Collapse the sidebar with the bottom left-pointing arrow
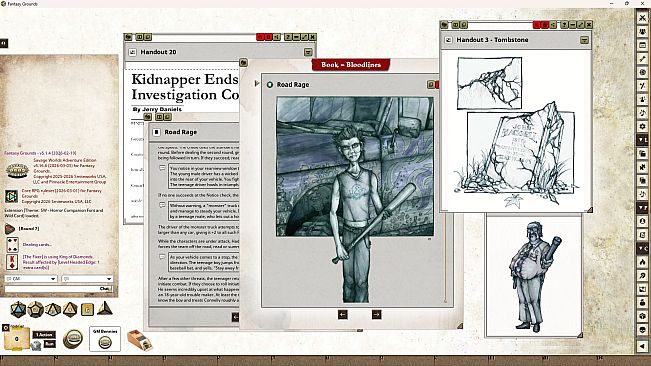 [x=643, y=346]
